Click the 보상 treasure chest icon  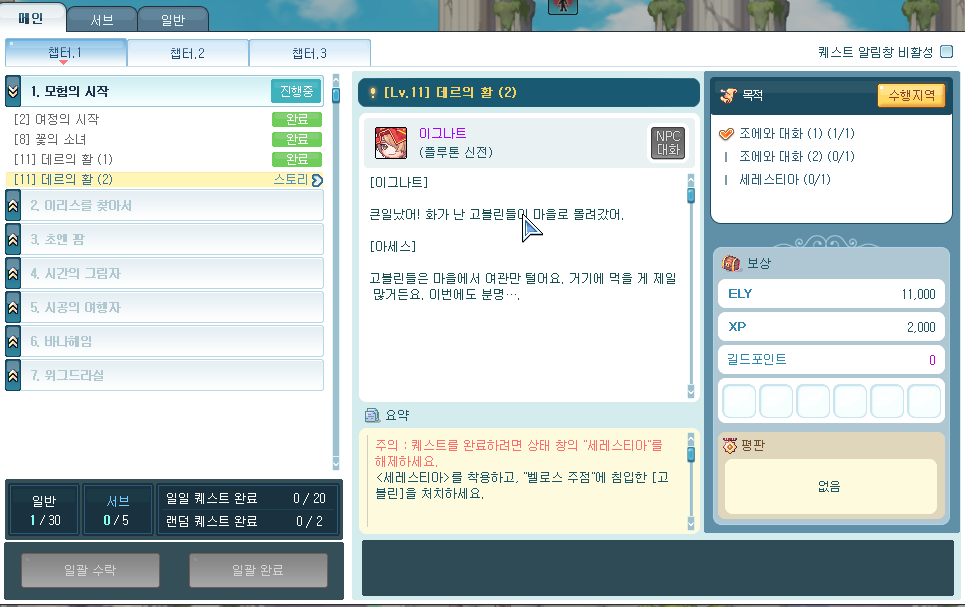pos(731,263)
